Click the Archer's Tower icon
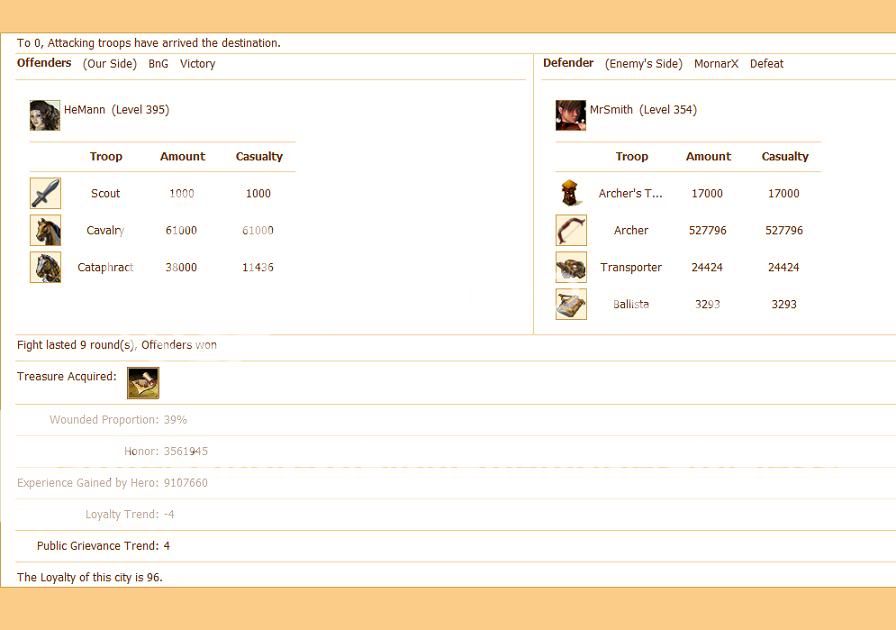Screen dimensions: 896x630 coord(570,193)
